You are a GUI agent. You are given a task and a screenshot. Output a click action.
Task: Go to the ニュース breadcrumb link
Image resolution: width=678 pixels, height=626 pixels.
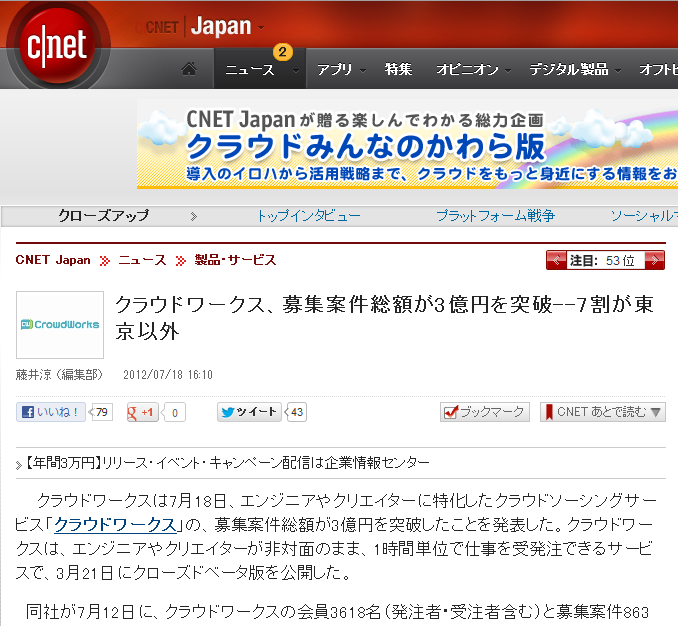[142, 260]
